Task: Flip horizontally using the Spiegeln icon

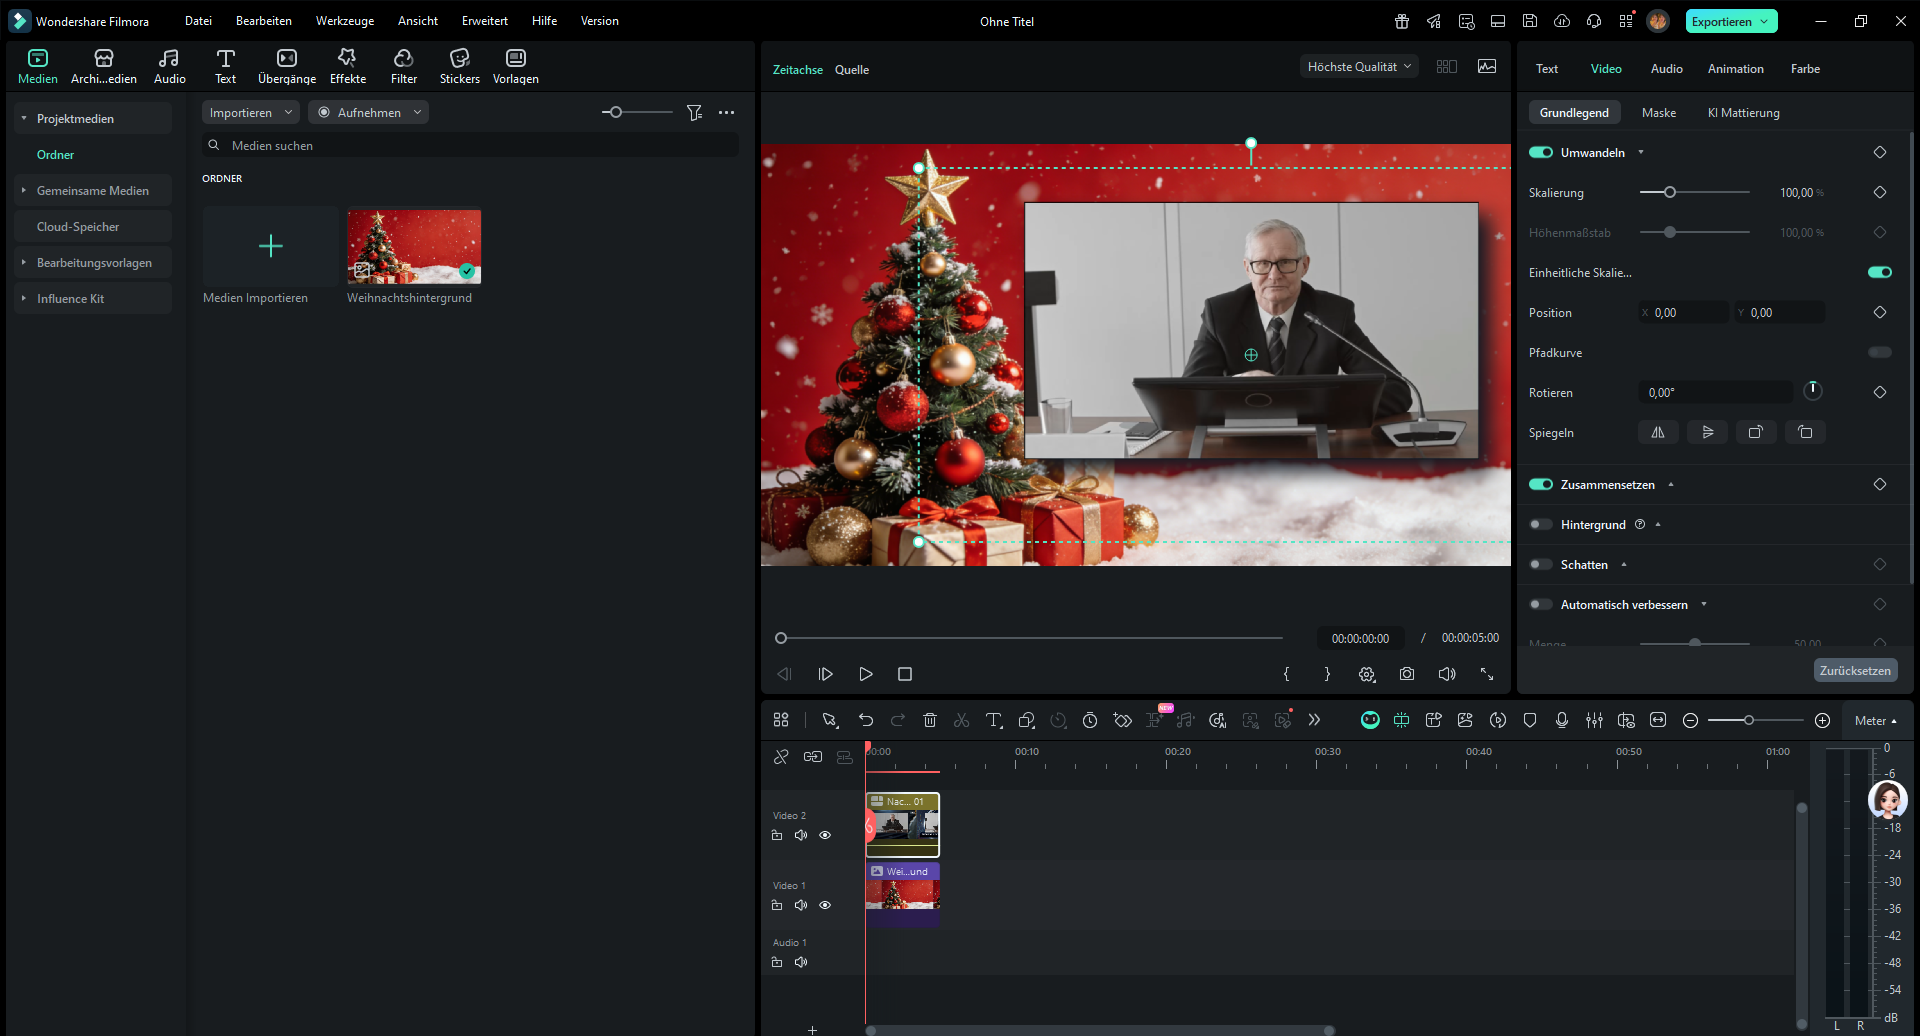Action: (x=1658, y=432)
